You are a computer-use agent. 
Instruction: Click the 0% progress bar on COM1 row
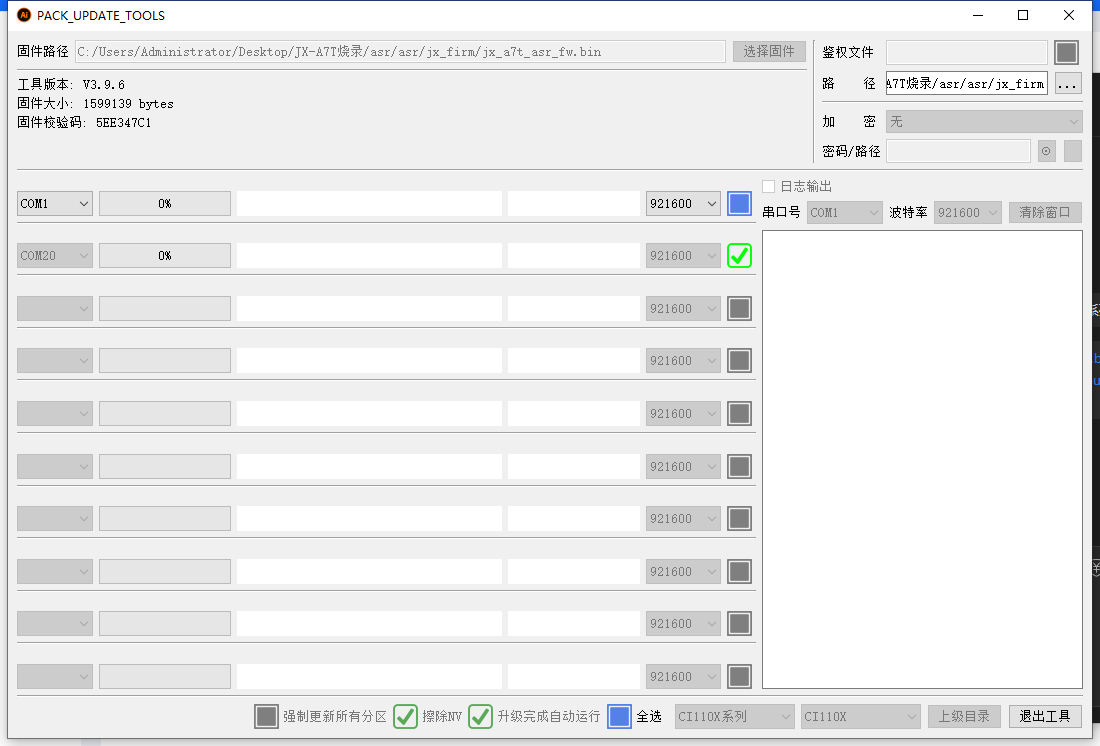pyautogui.click(x=165, y=204)
